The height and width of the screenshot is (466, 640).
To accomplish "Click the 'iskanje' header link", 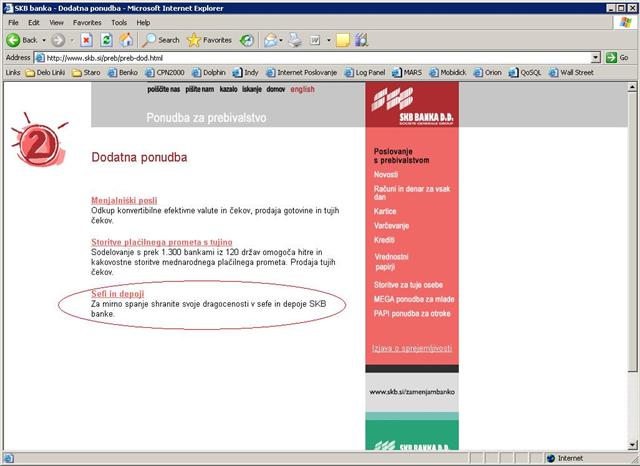I will tap(251, 89).
